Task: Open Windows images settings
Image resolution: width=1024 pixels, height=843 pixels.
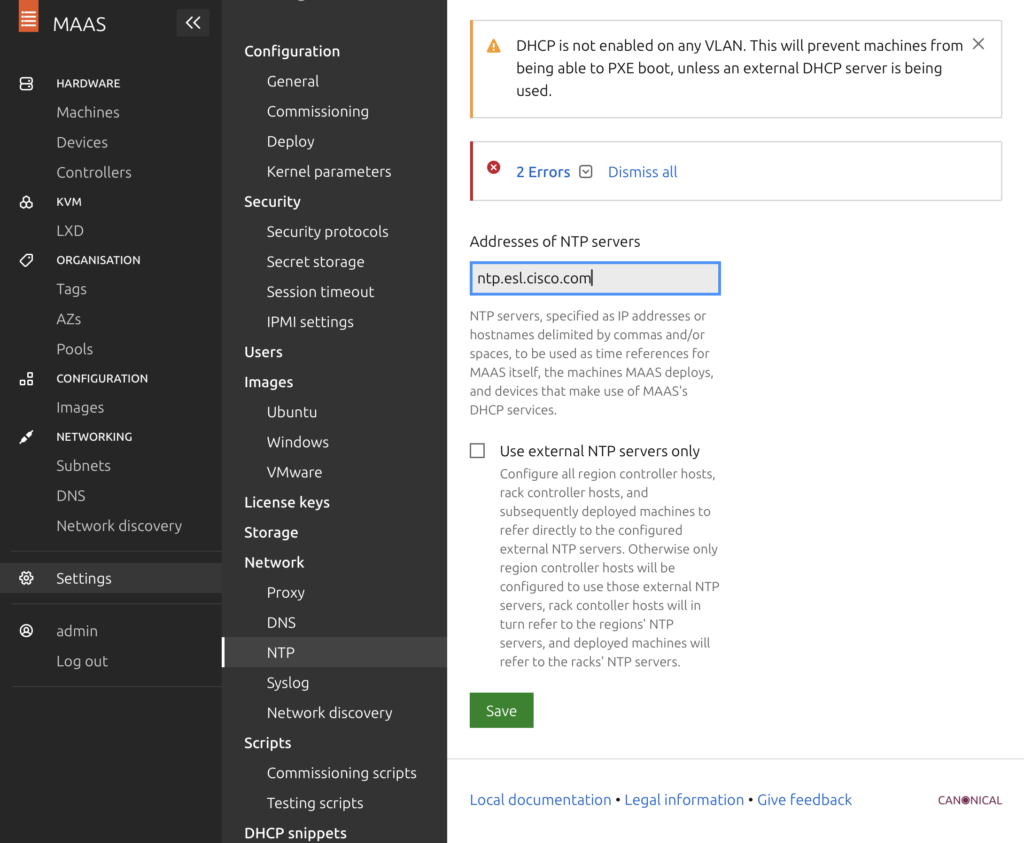Action: (x=298, y=442)
